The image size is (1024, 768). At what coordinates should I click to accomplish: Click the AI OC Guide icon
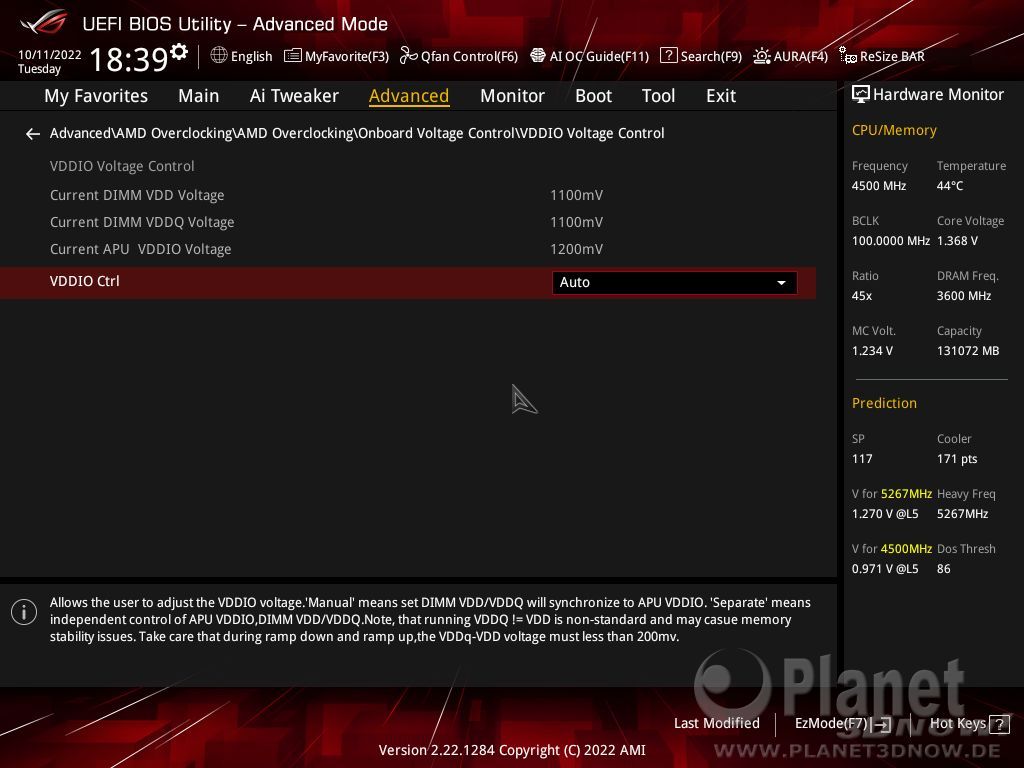tap(537, 56)
